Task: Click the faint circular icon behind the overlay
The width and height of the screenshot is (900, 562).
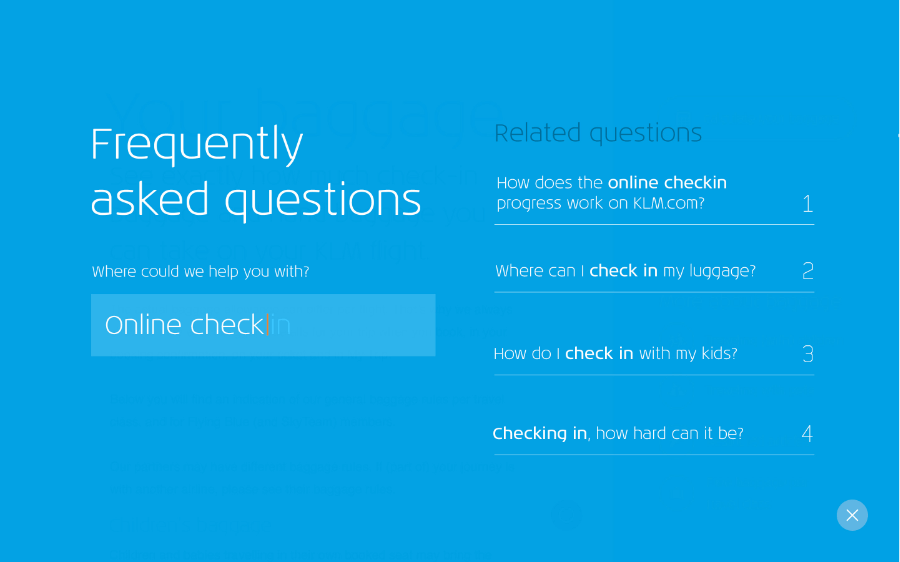Action: pos(566,515)
